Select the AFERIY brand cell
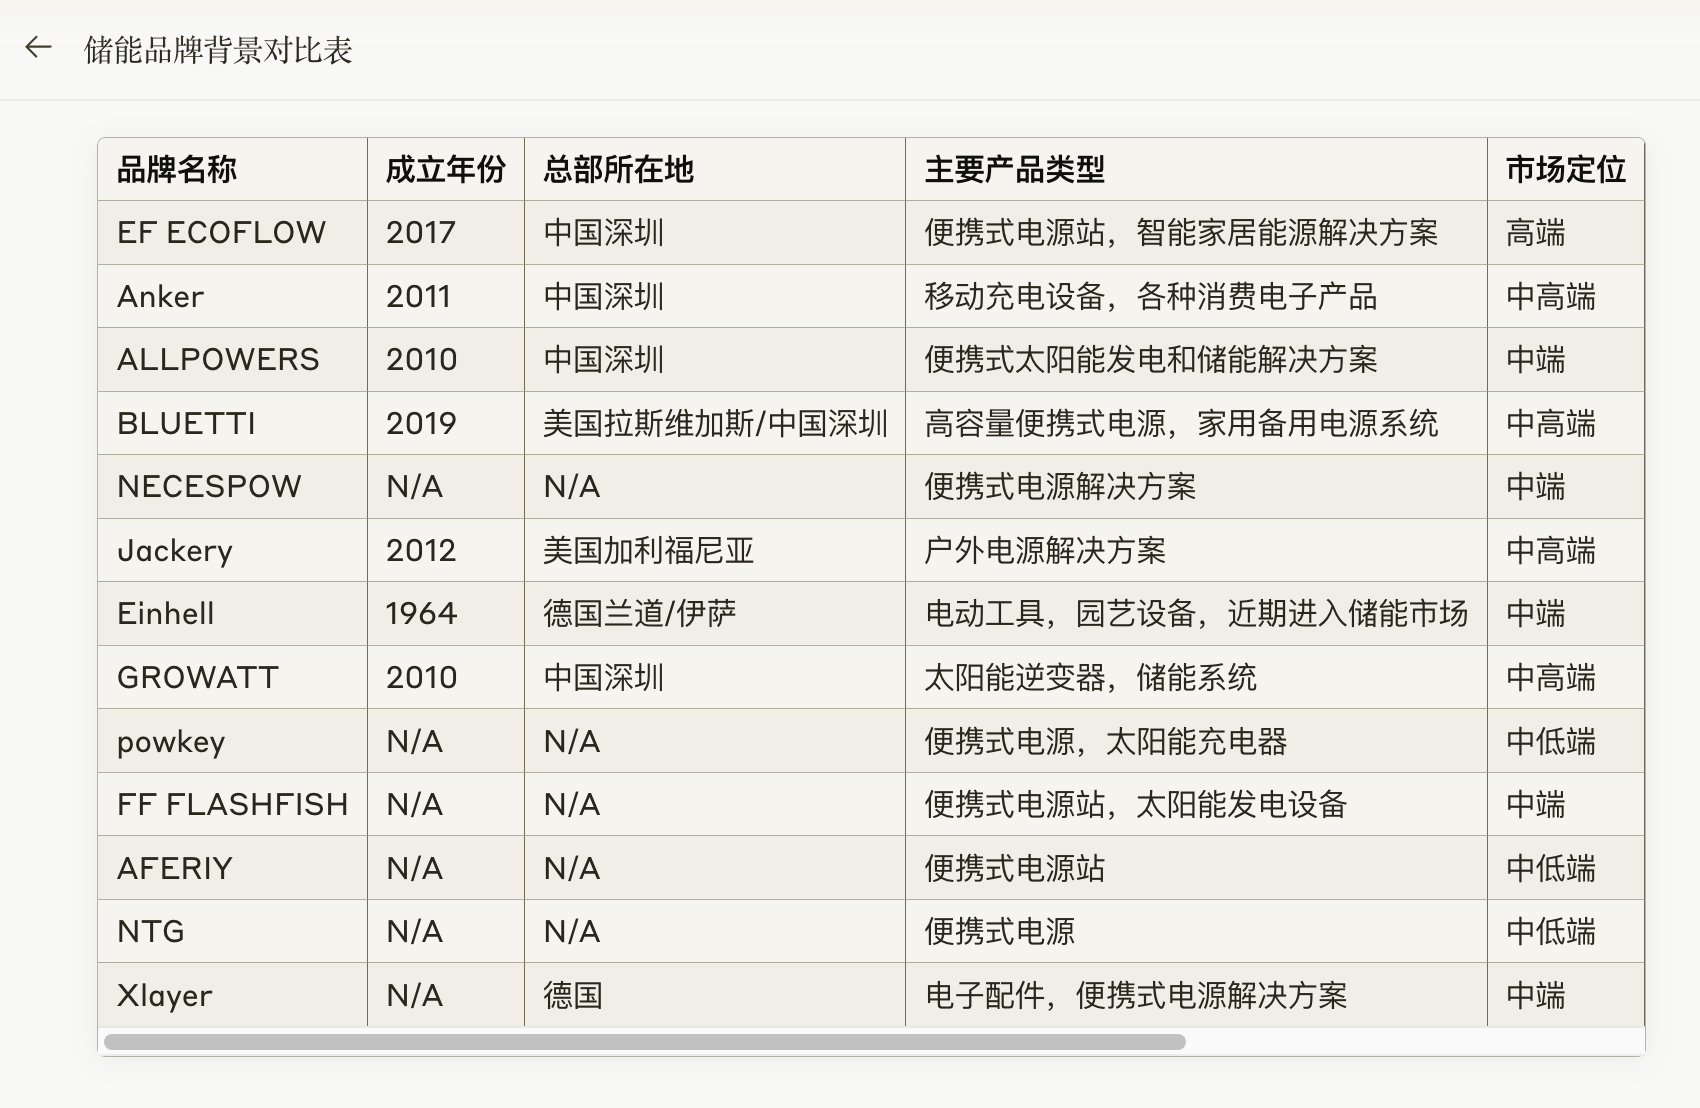This screenshot has width=1700, height=1108. (x=233, y=868)
